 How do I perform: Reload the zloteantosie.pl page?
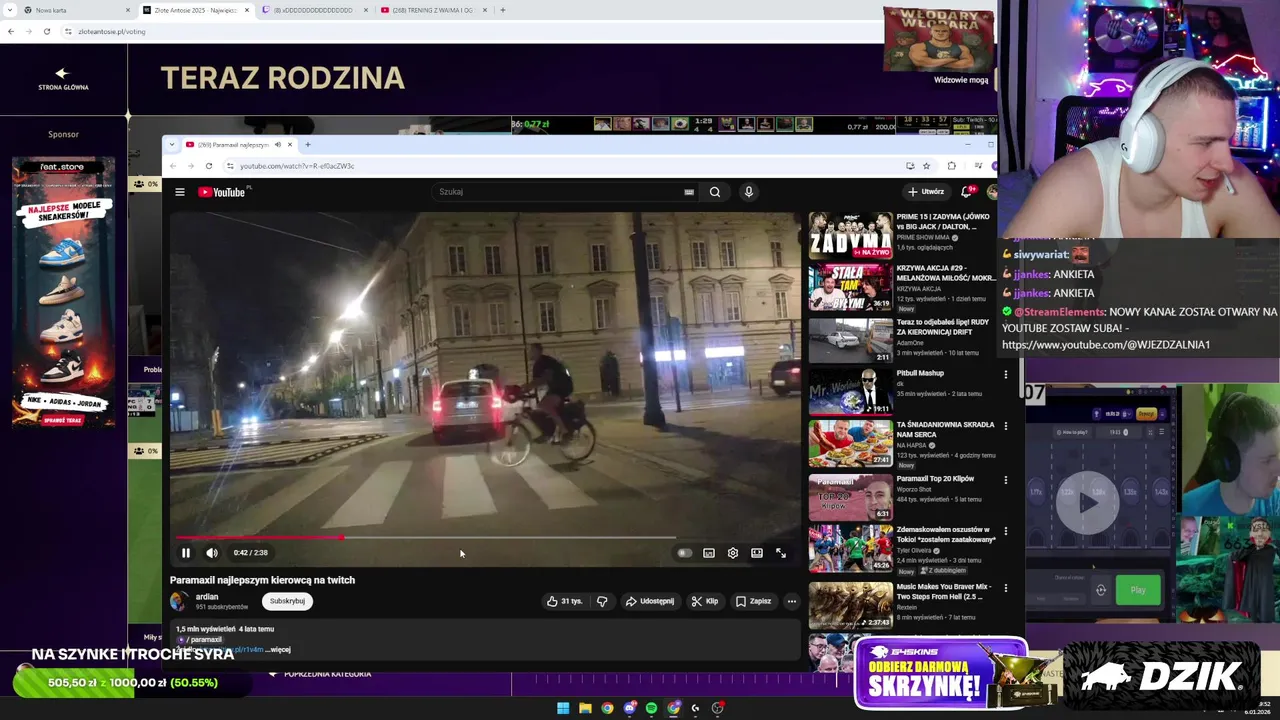click(46, 31)
